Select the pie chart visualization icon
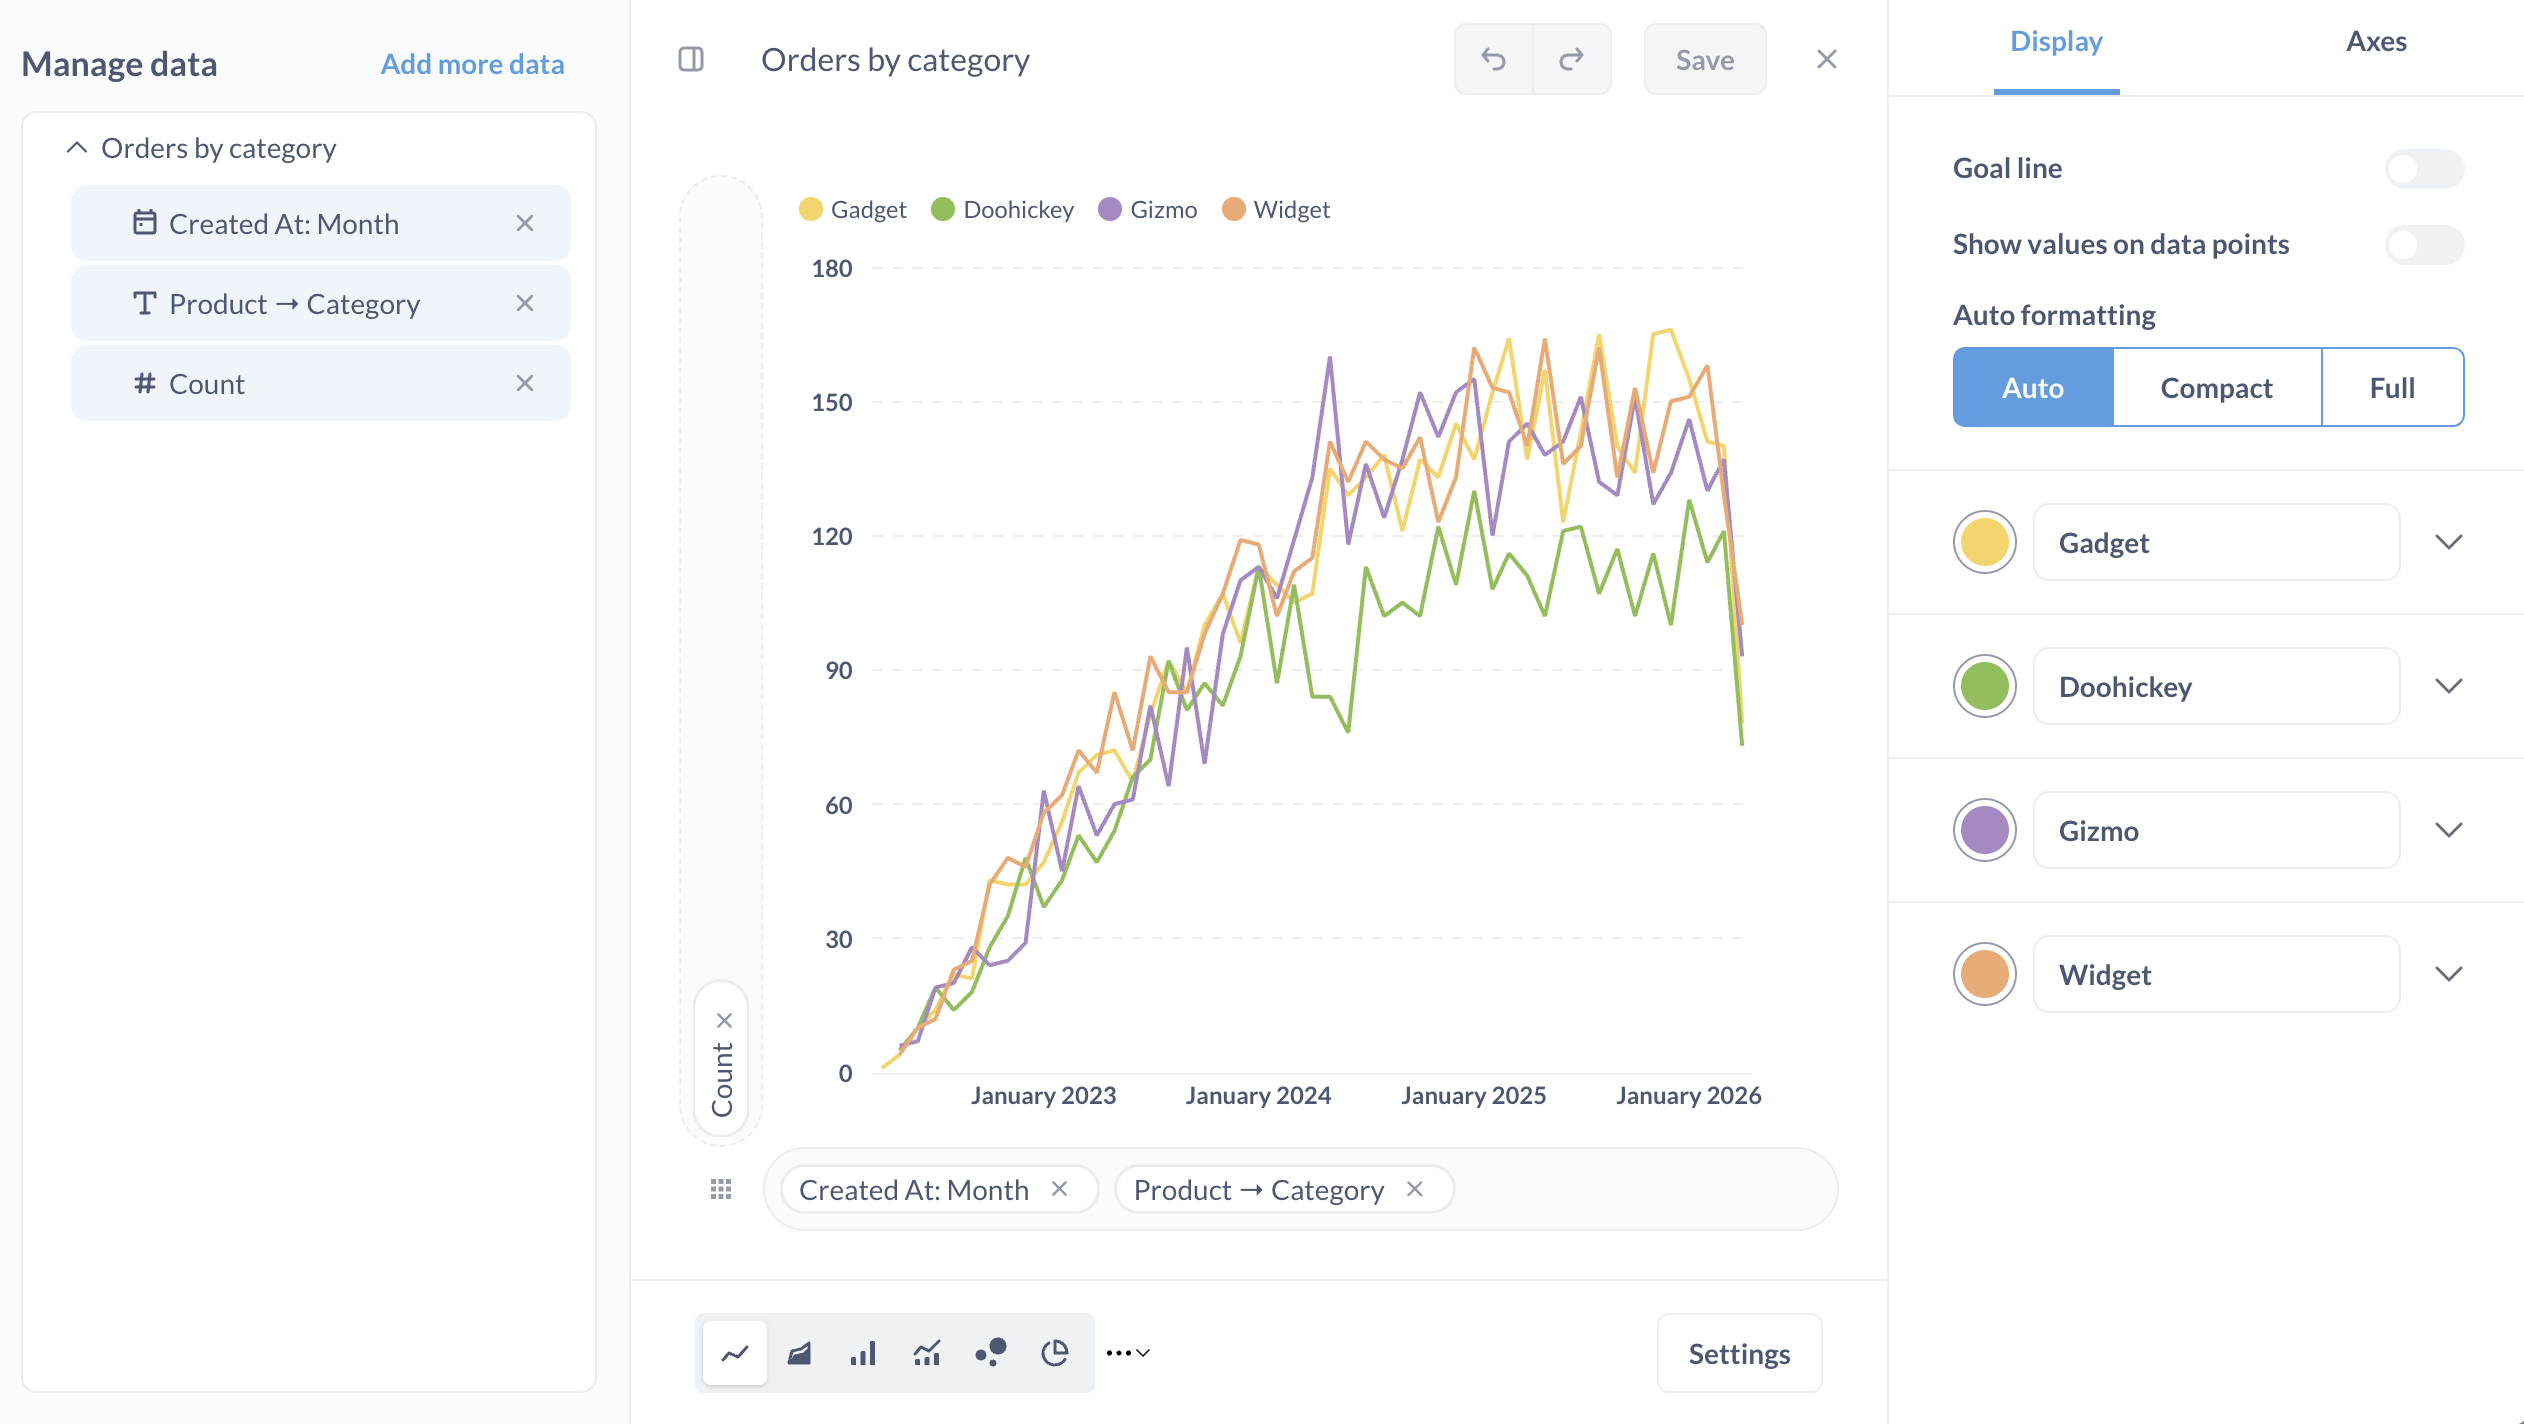Image resolution: width=2524 pixels, height=1424 pixels. tap(1055, 1353)
